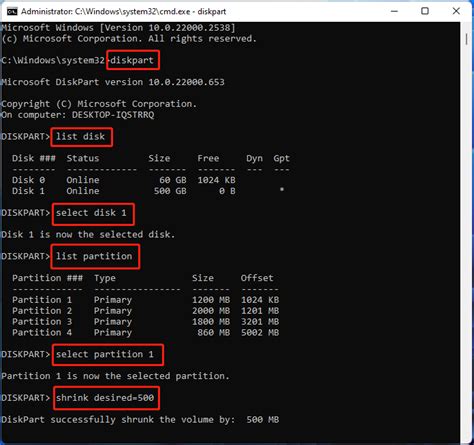The image size is (474, 445).
Task: Click the window title 'Administrator: C:\Windows\system32\cmd.exe - diskpart'
Action: 123,12
